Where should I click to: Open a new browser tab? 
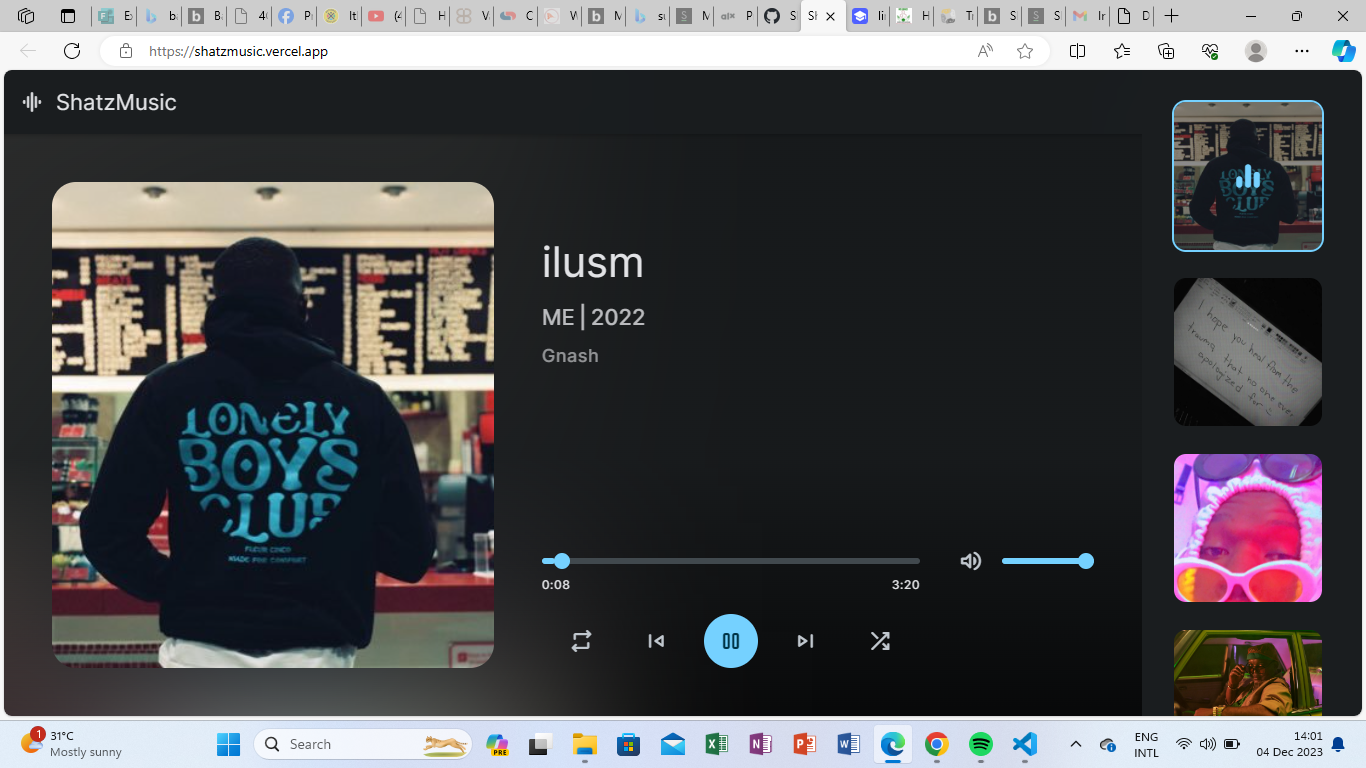click(x=1171, y=16)
